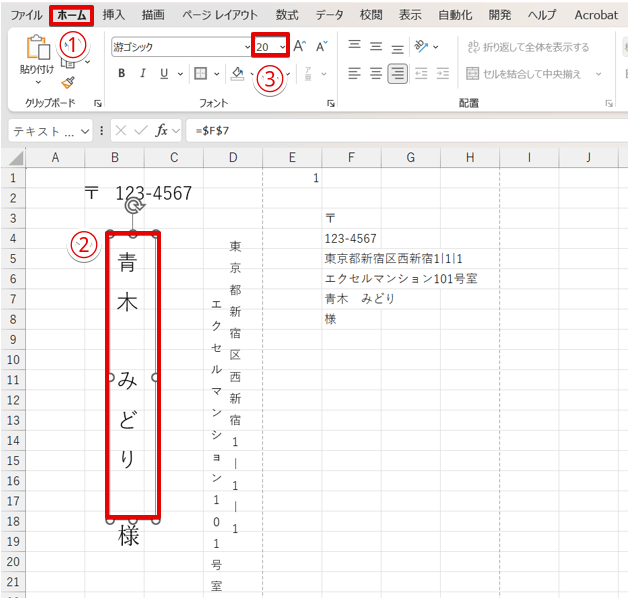The width and height of the screenshot is (635, 598).
Task: Click the Decrease Font Size icon
Action: point(321,47)
